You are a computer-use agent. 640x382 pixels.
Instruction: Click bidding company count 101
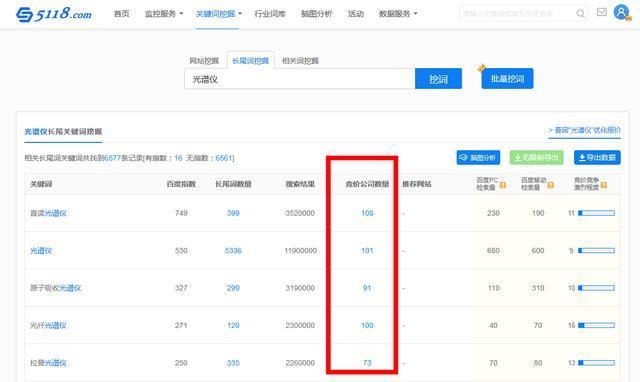click(367, 251)
